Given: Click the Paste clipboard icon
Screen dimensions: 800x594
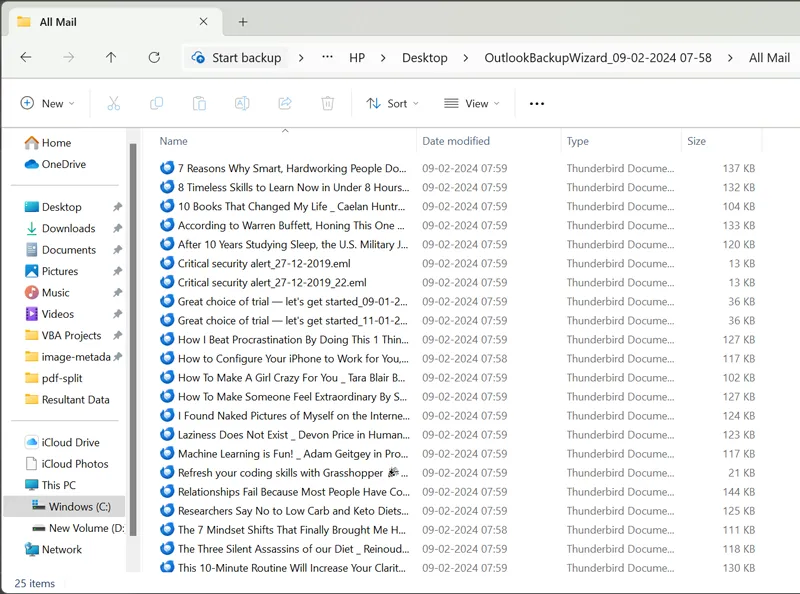Looking at the screenshot, I should coord(199,103).
